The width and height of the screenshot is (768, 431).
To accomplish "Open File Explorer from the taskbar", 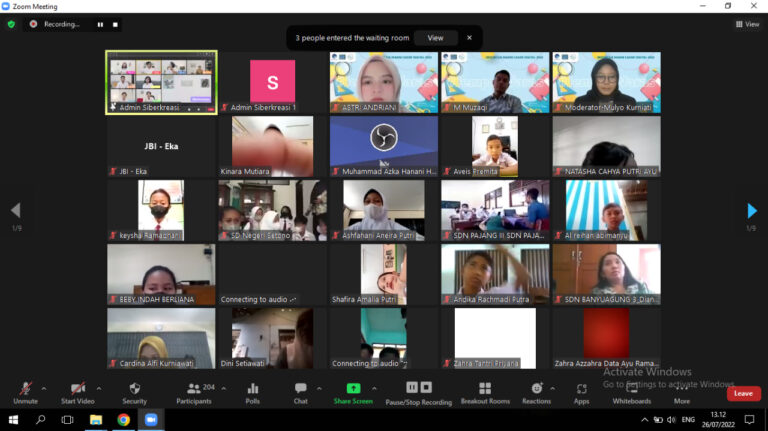I will [x=96, y=420].
